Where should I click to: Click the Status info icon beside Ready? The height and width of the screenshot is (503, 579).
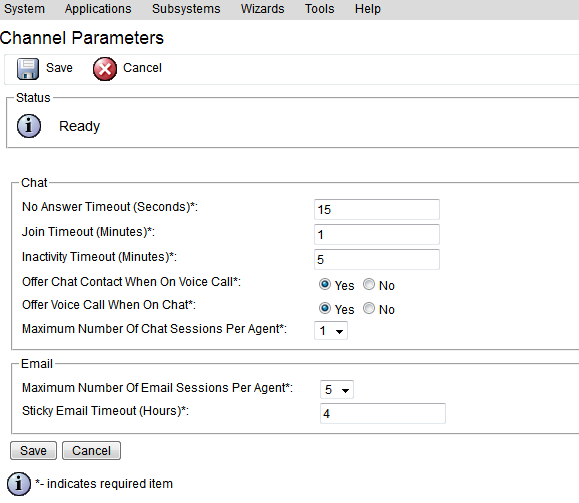click(29, 126)
